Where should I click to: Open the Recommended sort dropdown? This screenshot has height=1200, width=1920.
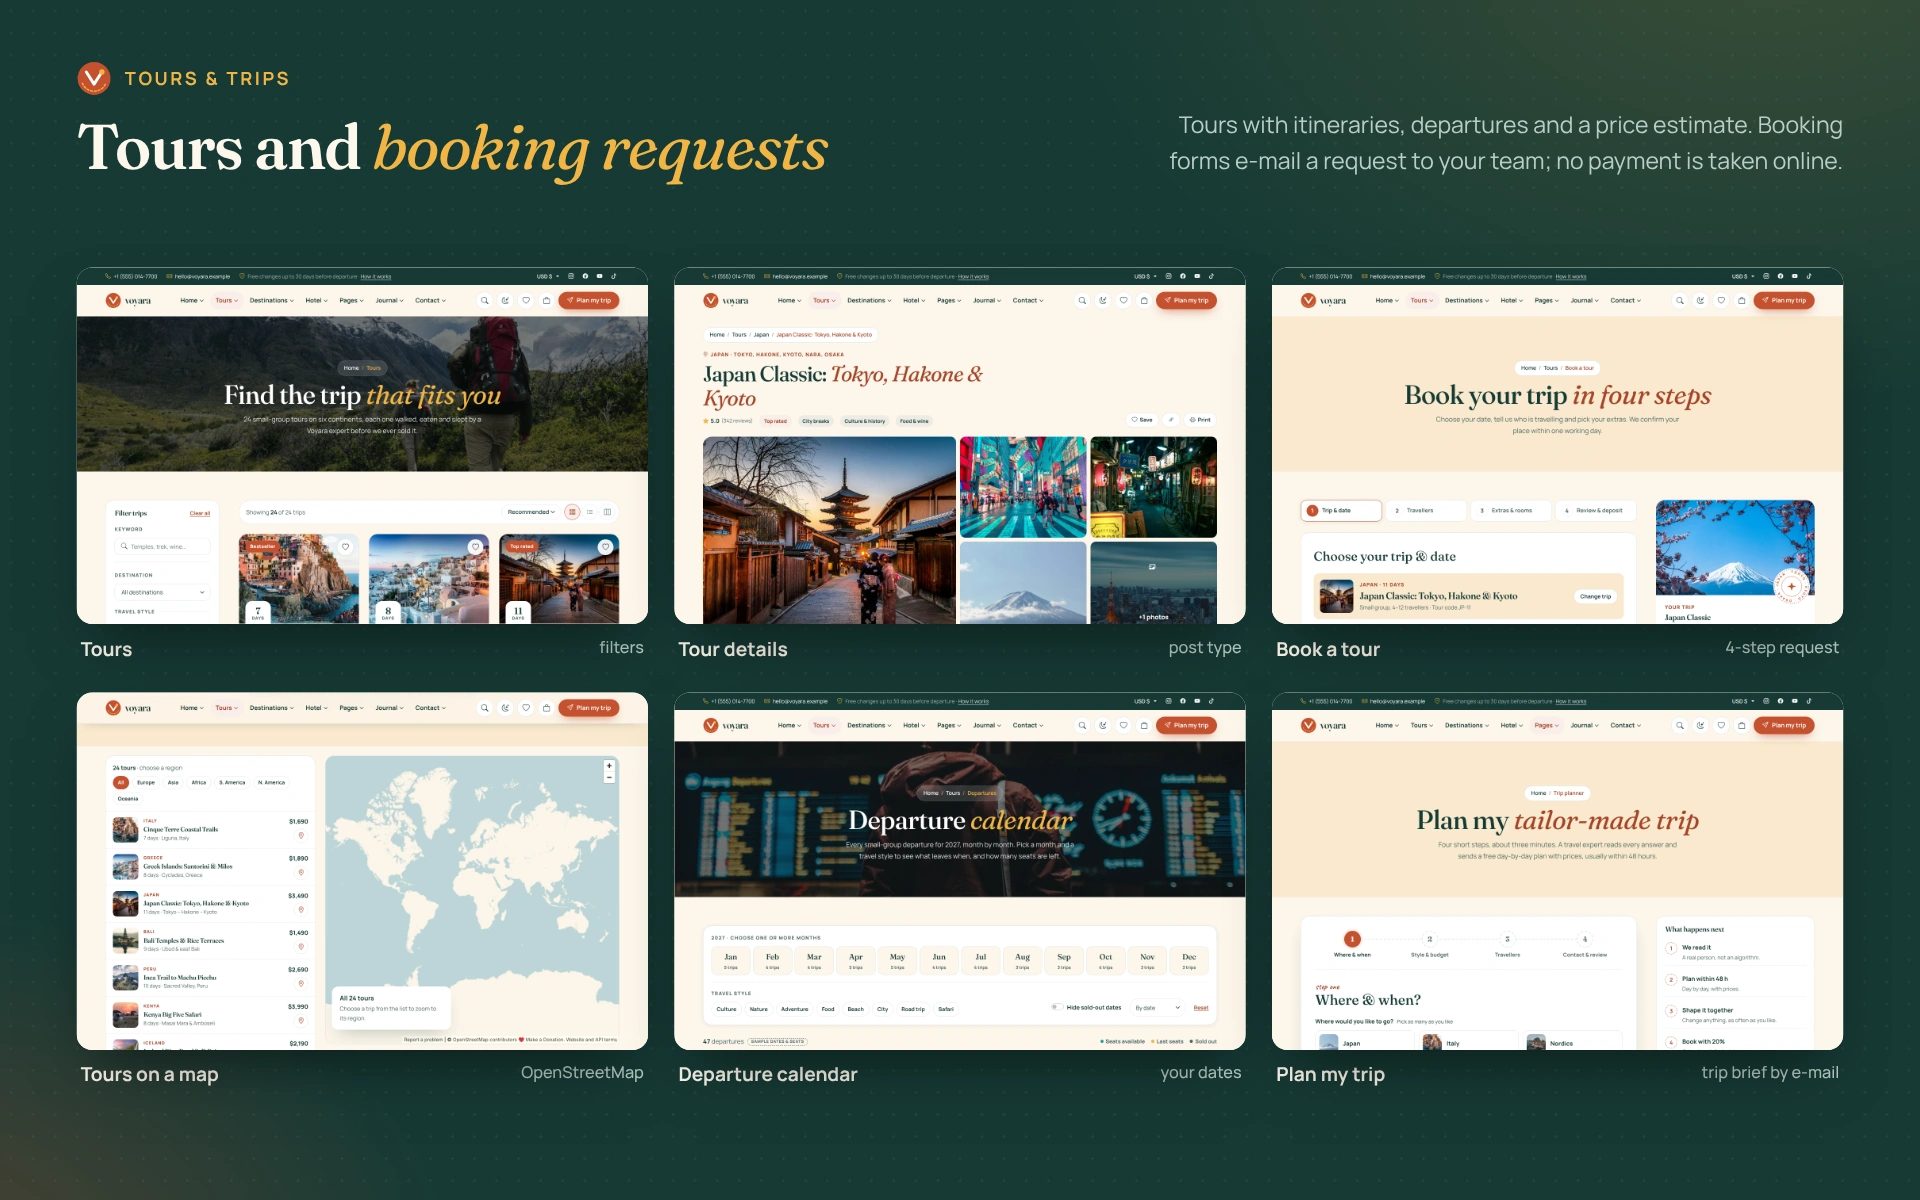[x=531, y=512]
